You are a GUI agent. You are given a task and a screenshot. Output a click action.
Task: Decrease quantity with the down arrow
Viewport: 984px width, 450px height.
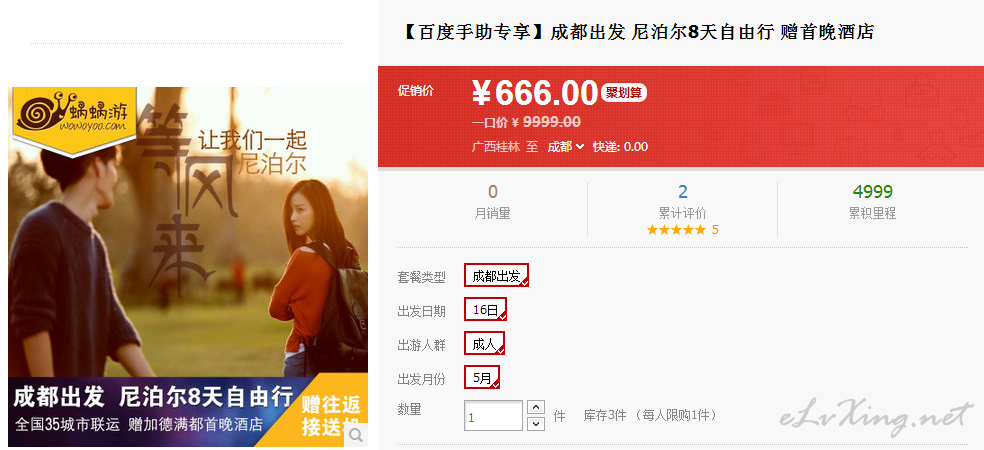pyautogui.click(x=536, y=424)
